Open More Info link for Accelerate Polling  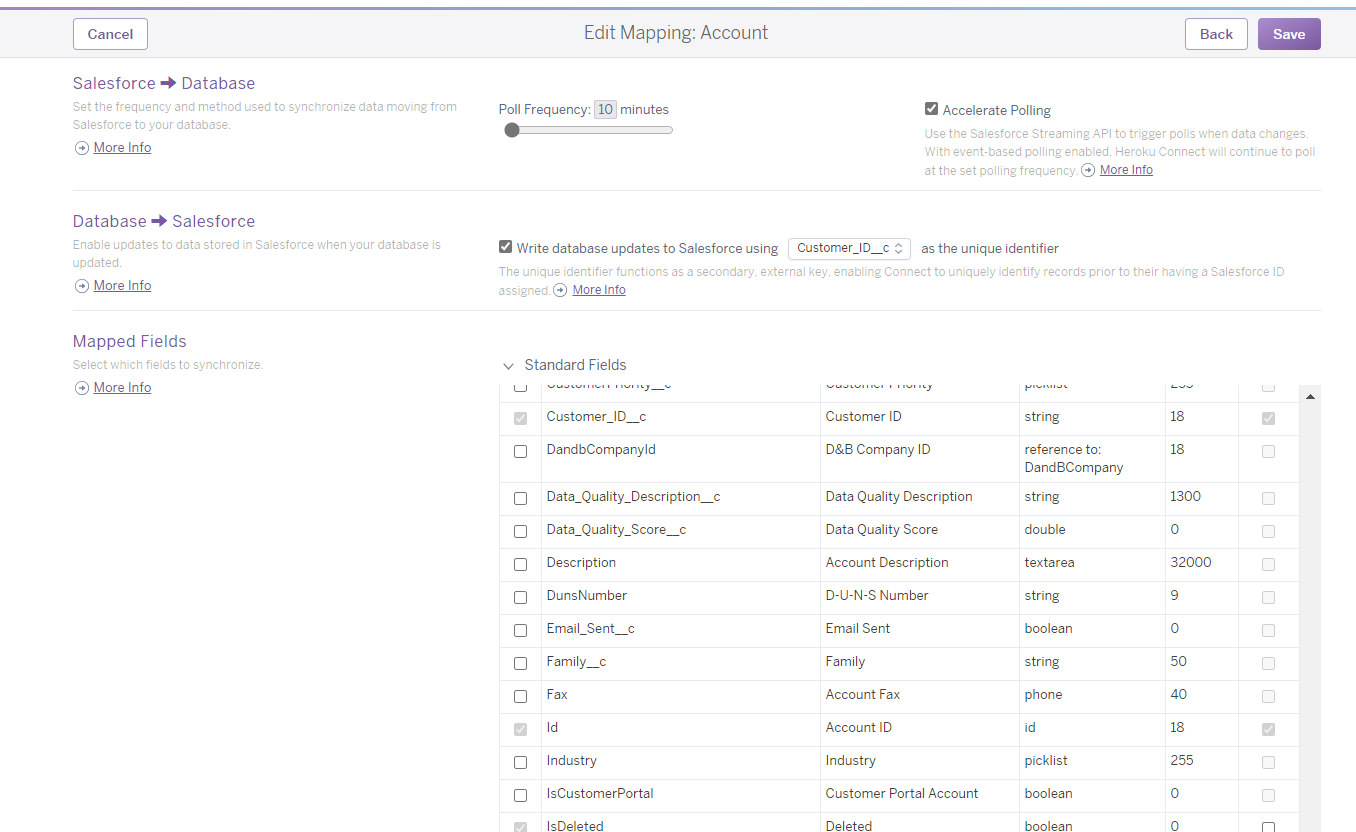pyautogui.click(x=1126, y=170)
